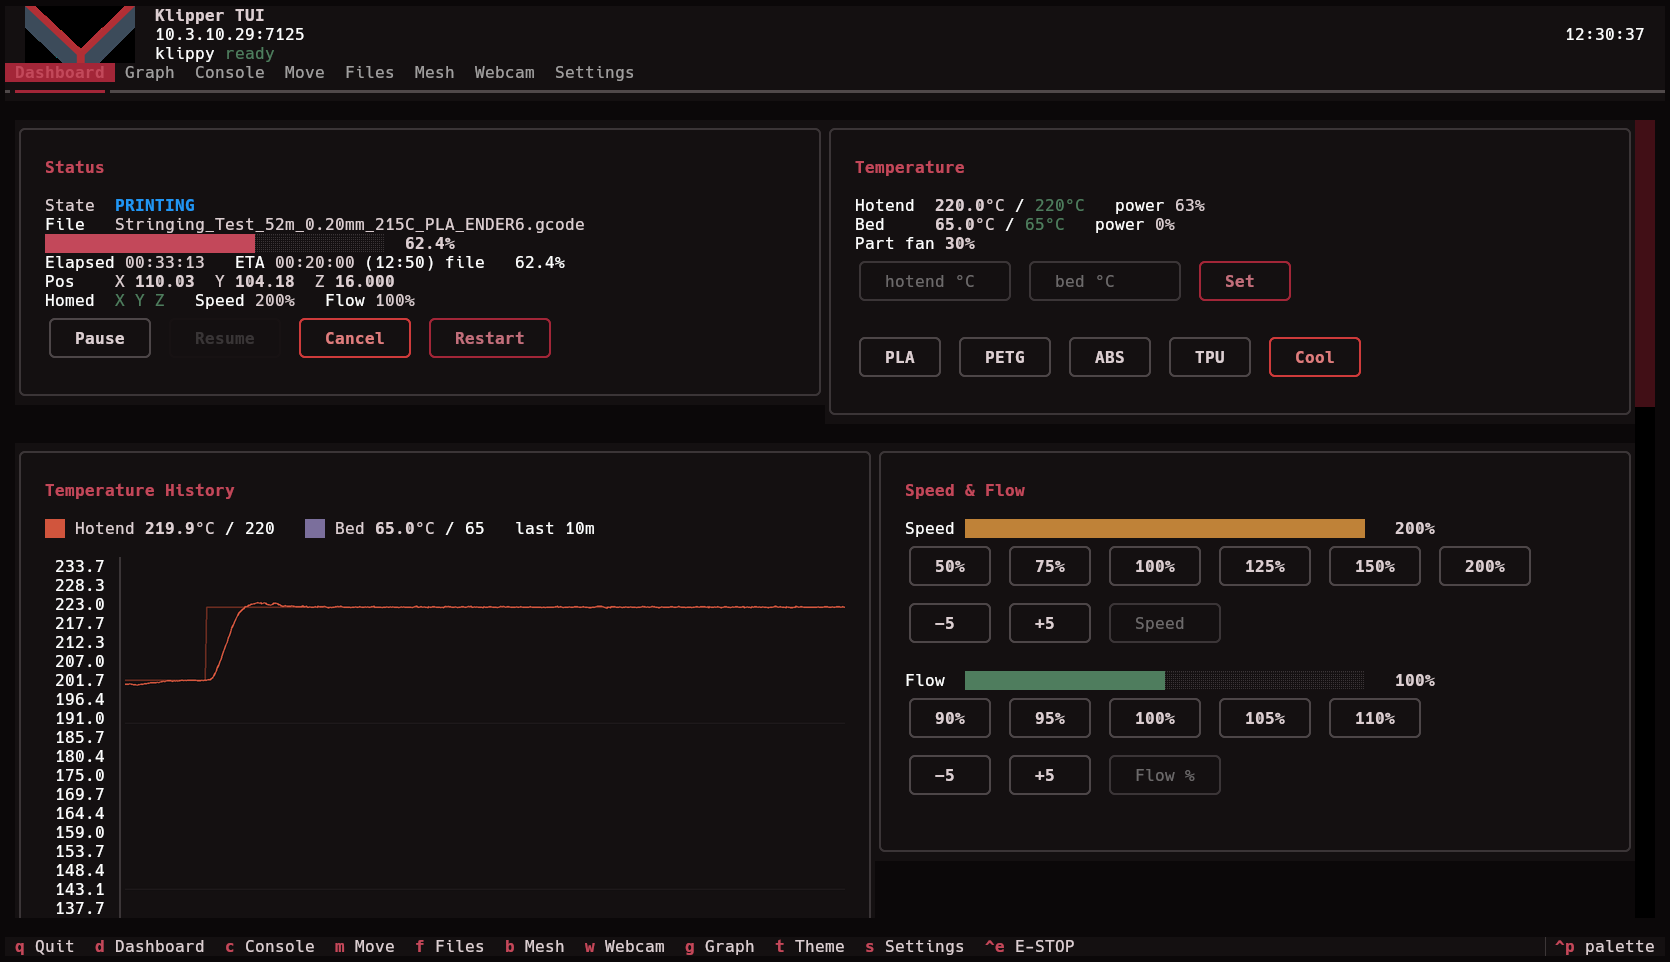
Task: Click the gcode file name text
Action: click(x=350, y=224)
